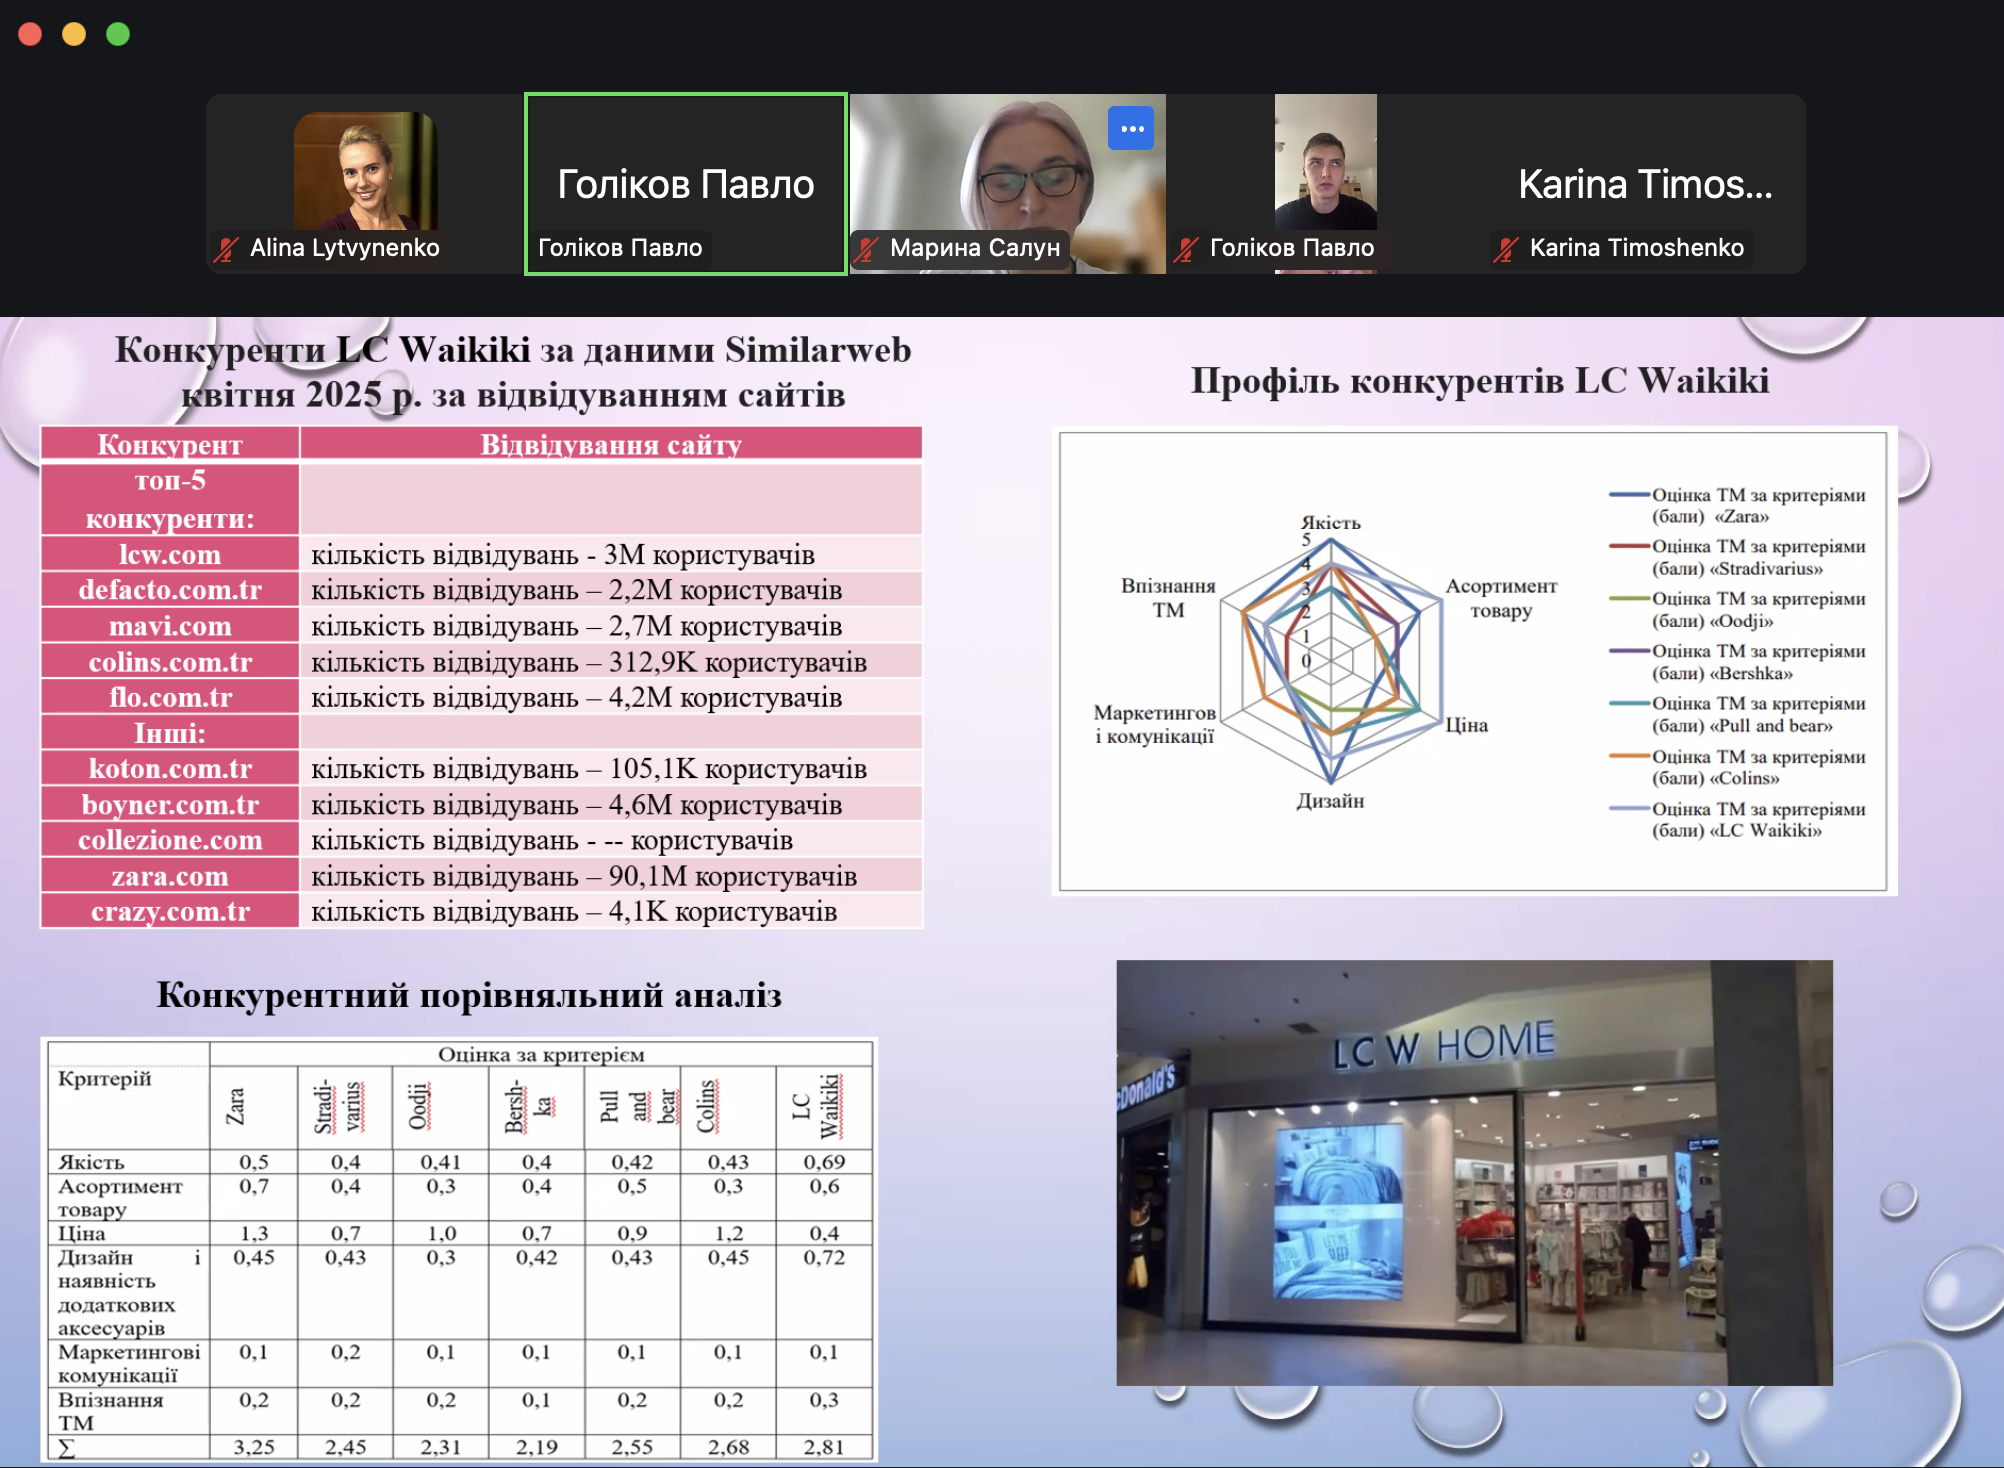Click Alina Lytvynenko's muted microphone icon
Viewport: 2004px width, 1468px height.
227,248
